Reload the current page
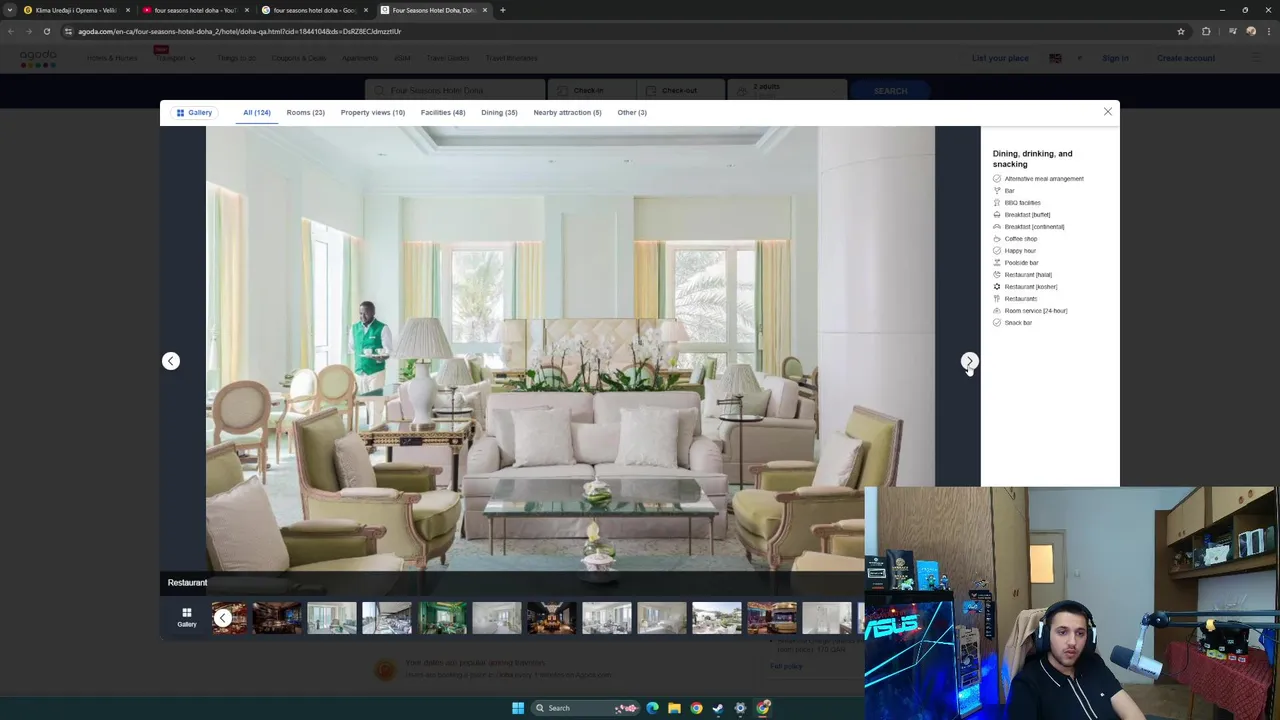 [46, 31]
